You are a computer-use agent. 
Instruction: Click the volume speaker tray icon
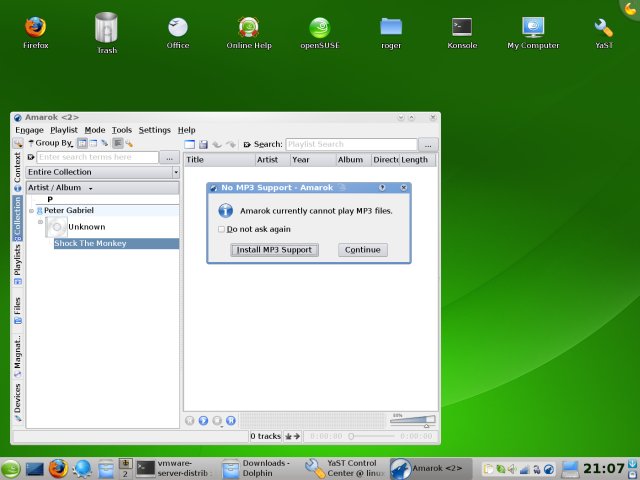click(x=512, y=469)
